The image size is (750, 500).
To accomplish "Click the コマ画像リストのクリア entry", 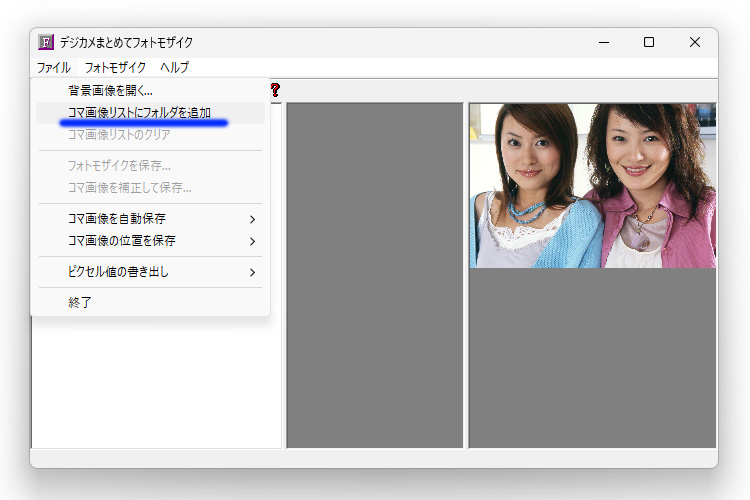I will tap(118, 134).
